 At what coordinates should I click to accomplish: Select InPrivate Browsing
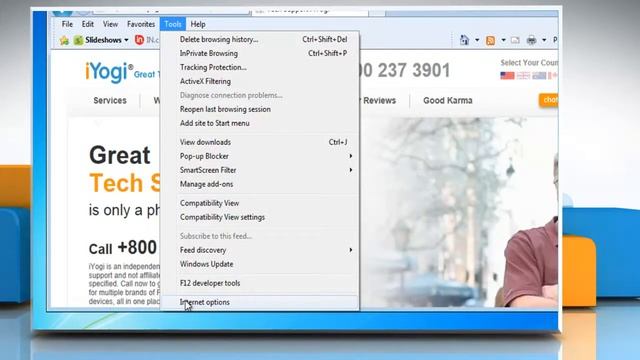coord(260,53)
